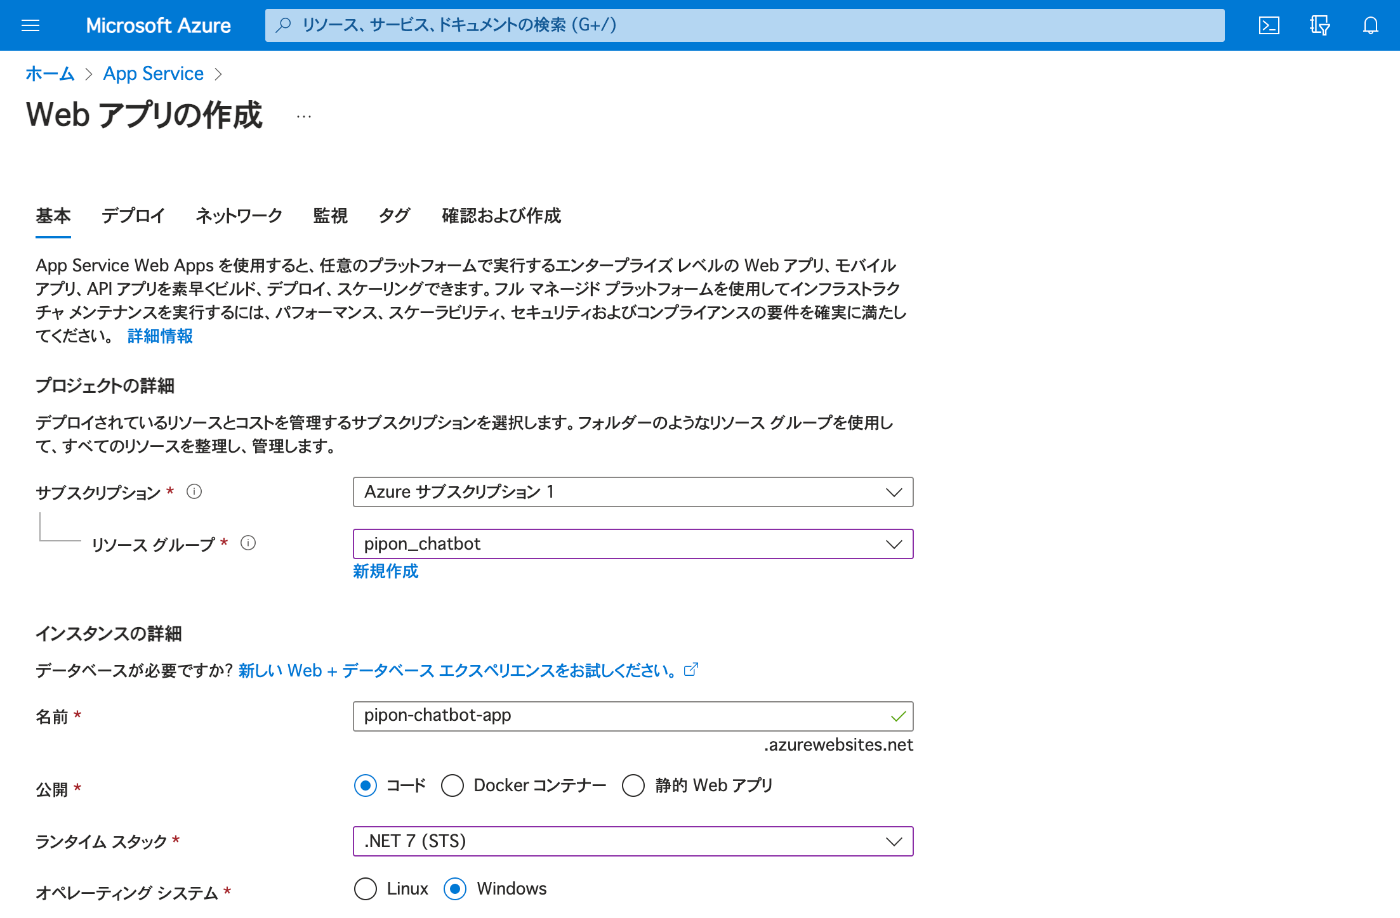The height and width of the screenshot is (918, 1400).
Task: Show info tooltip for リソース グループ
Action: (249, 543)
